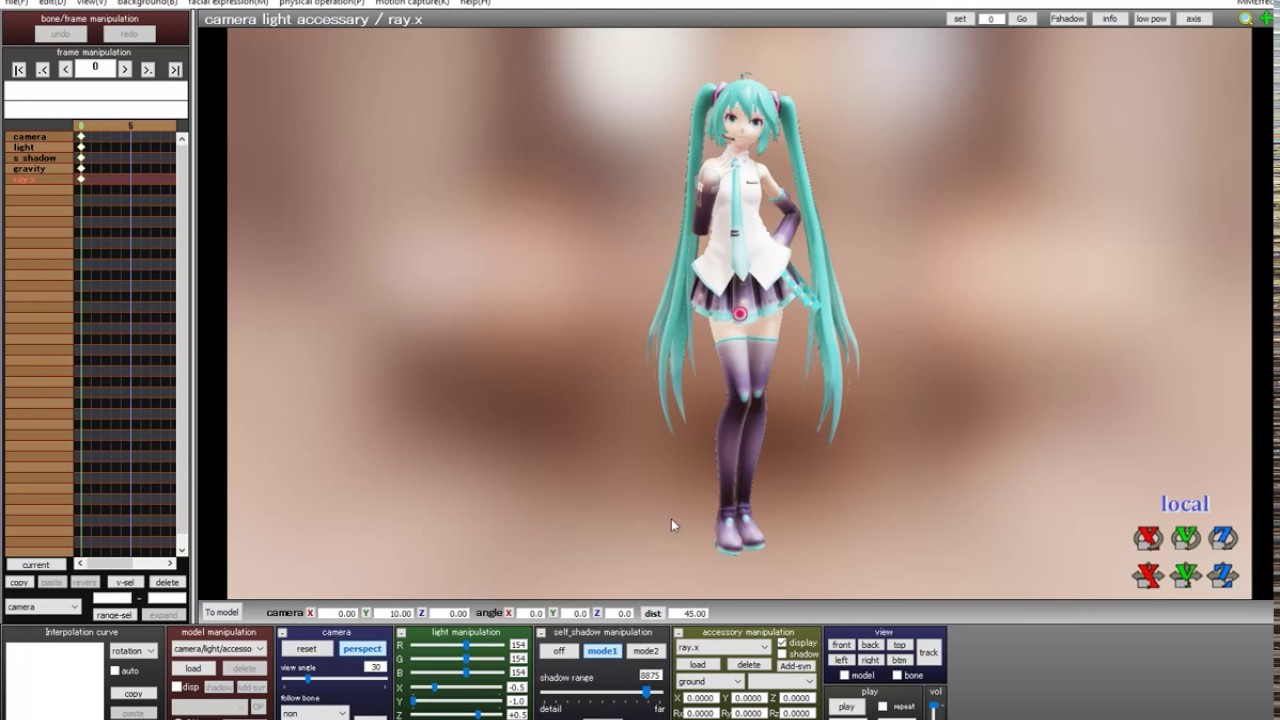Step back one frame (<) button
This screenshot has width=1280, height=720.
(x=65, y=69)
